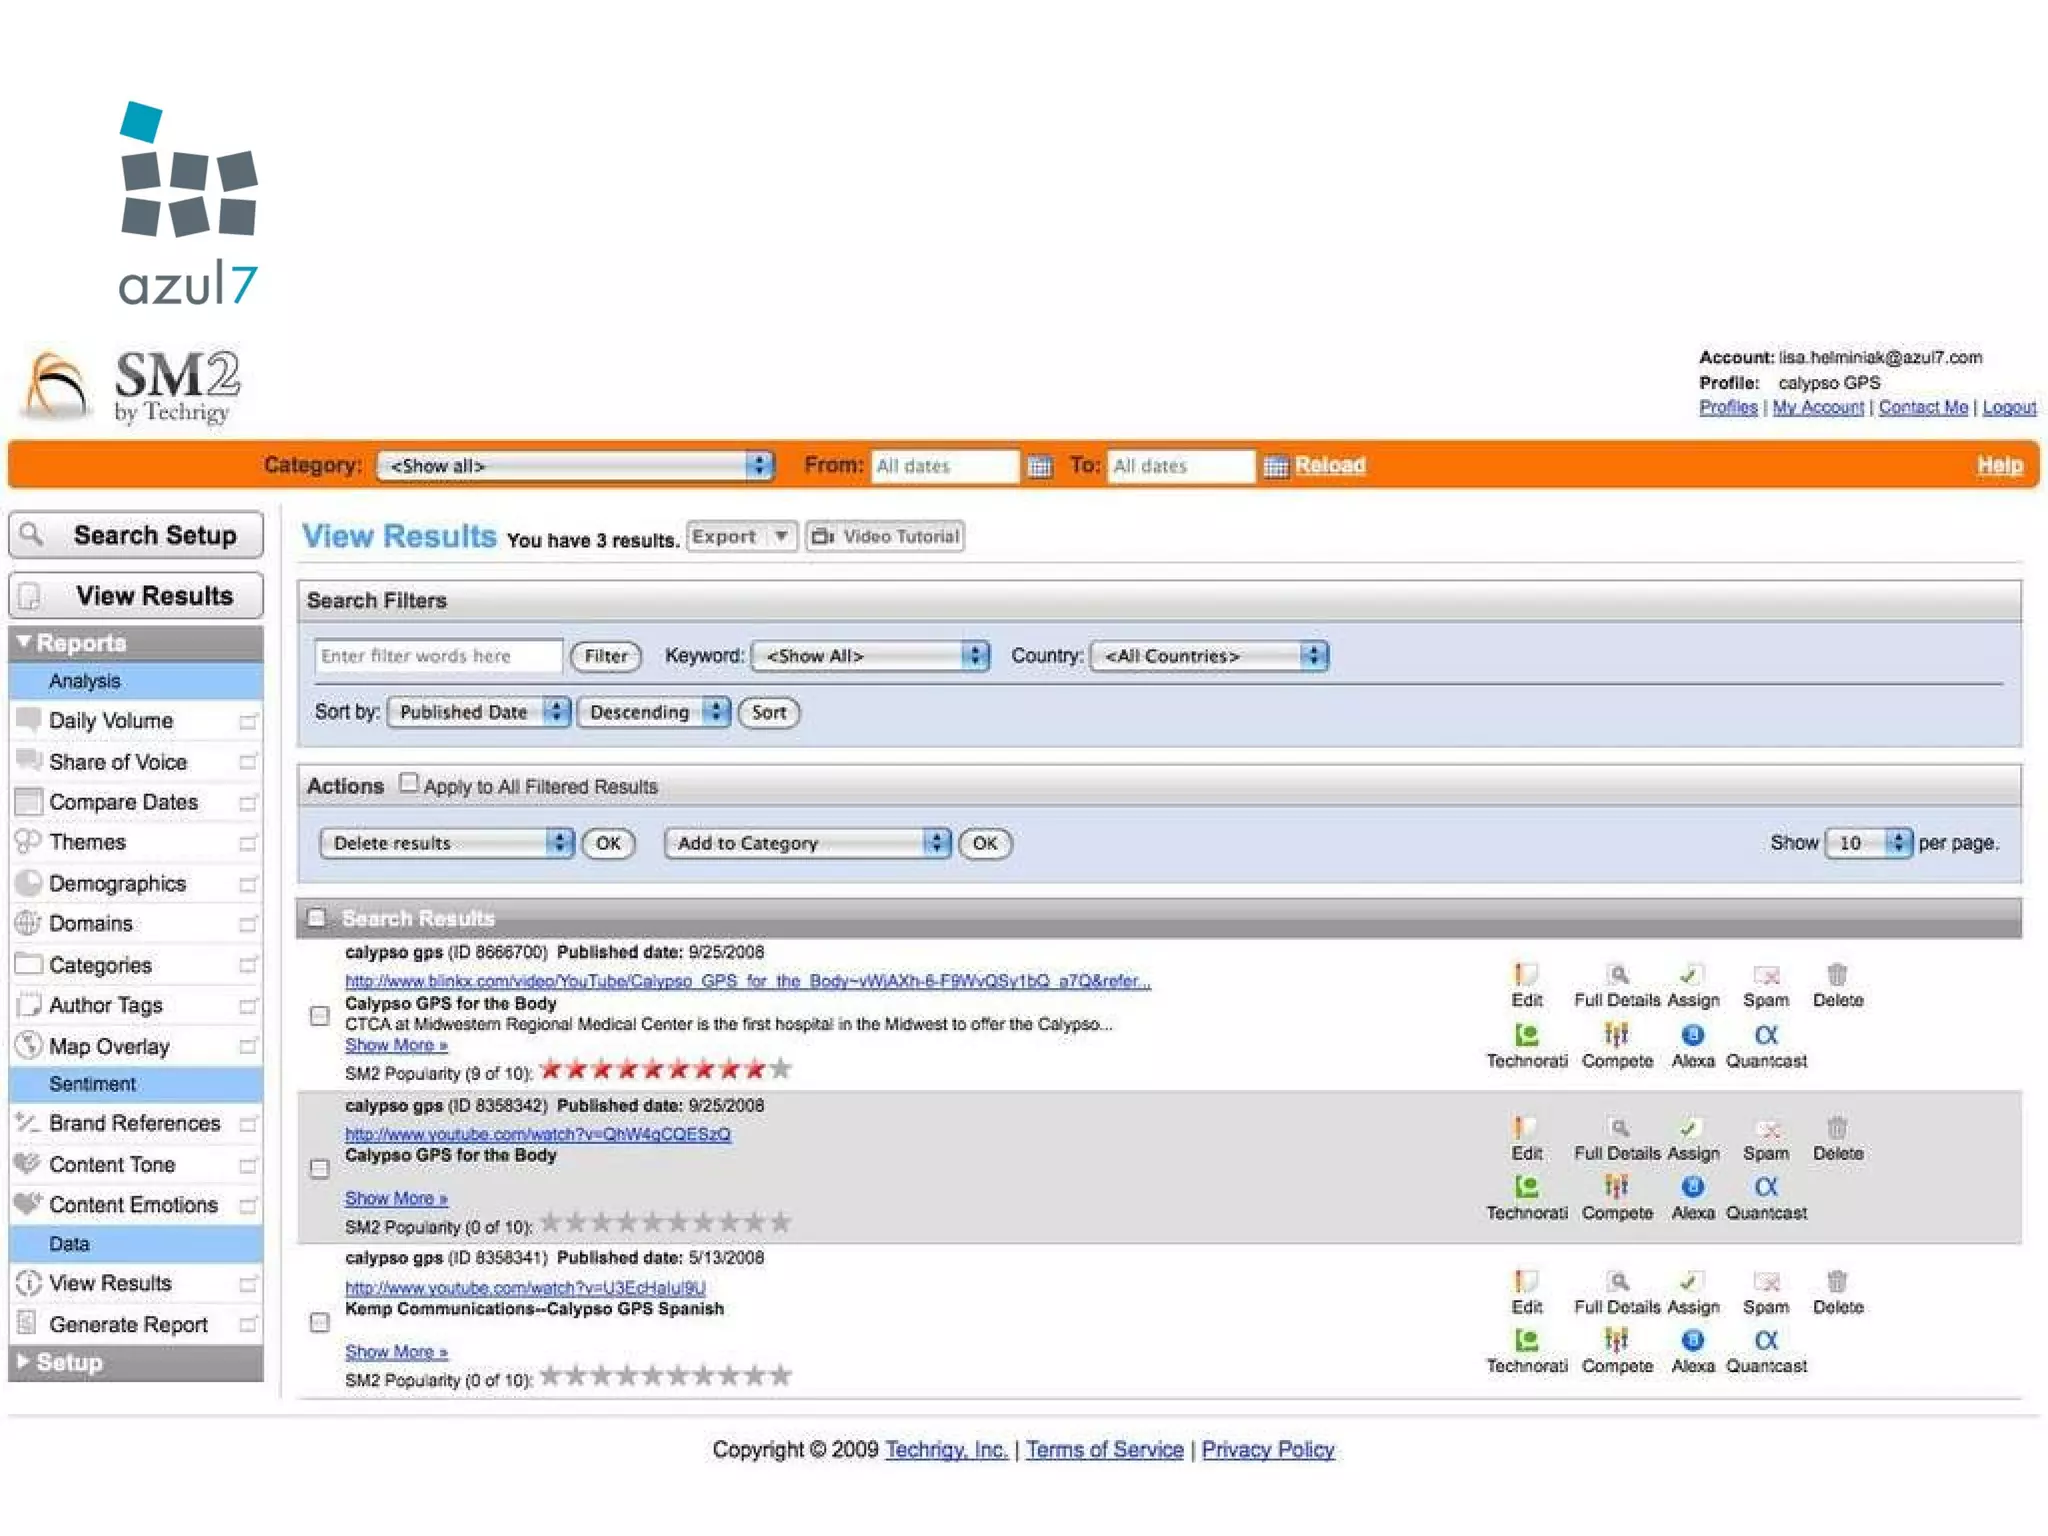2048x1536 pixels.
Task: Mark the second result as Spam
Action: click(1767, 1130)
